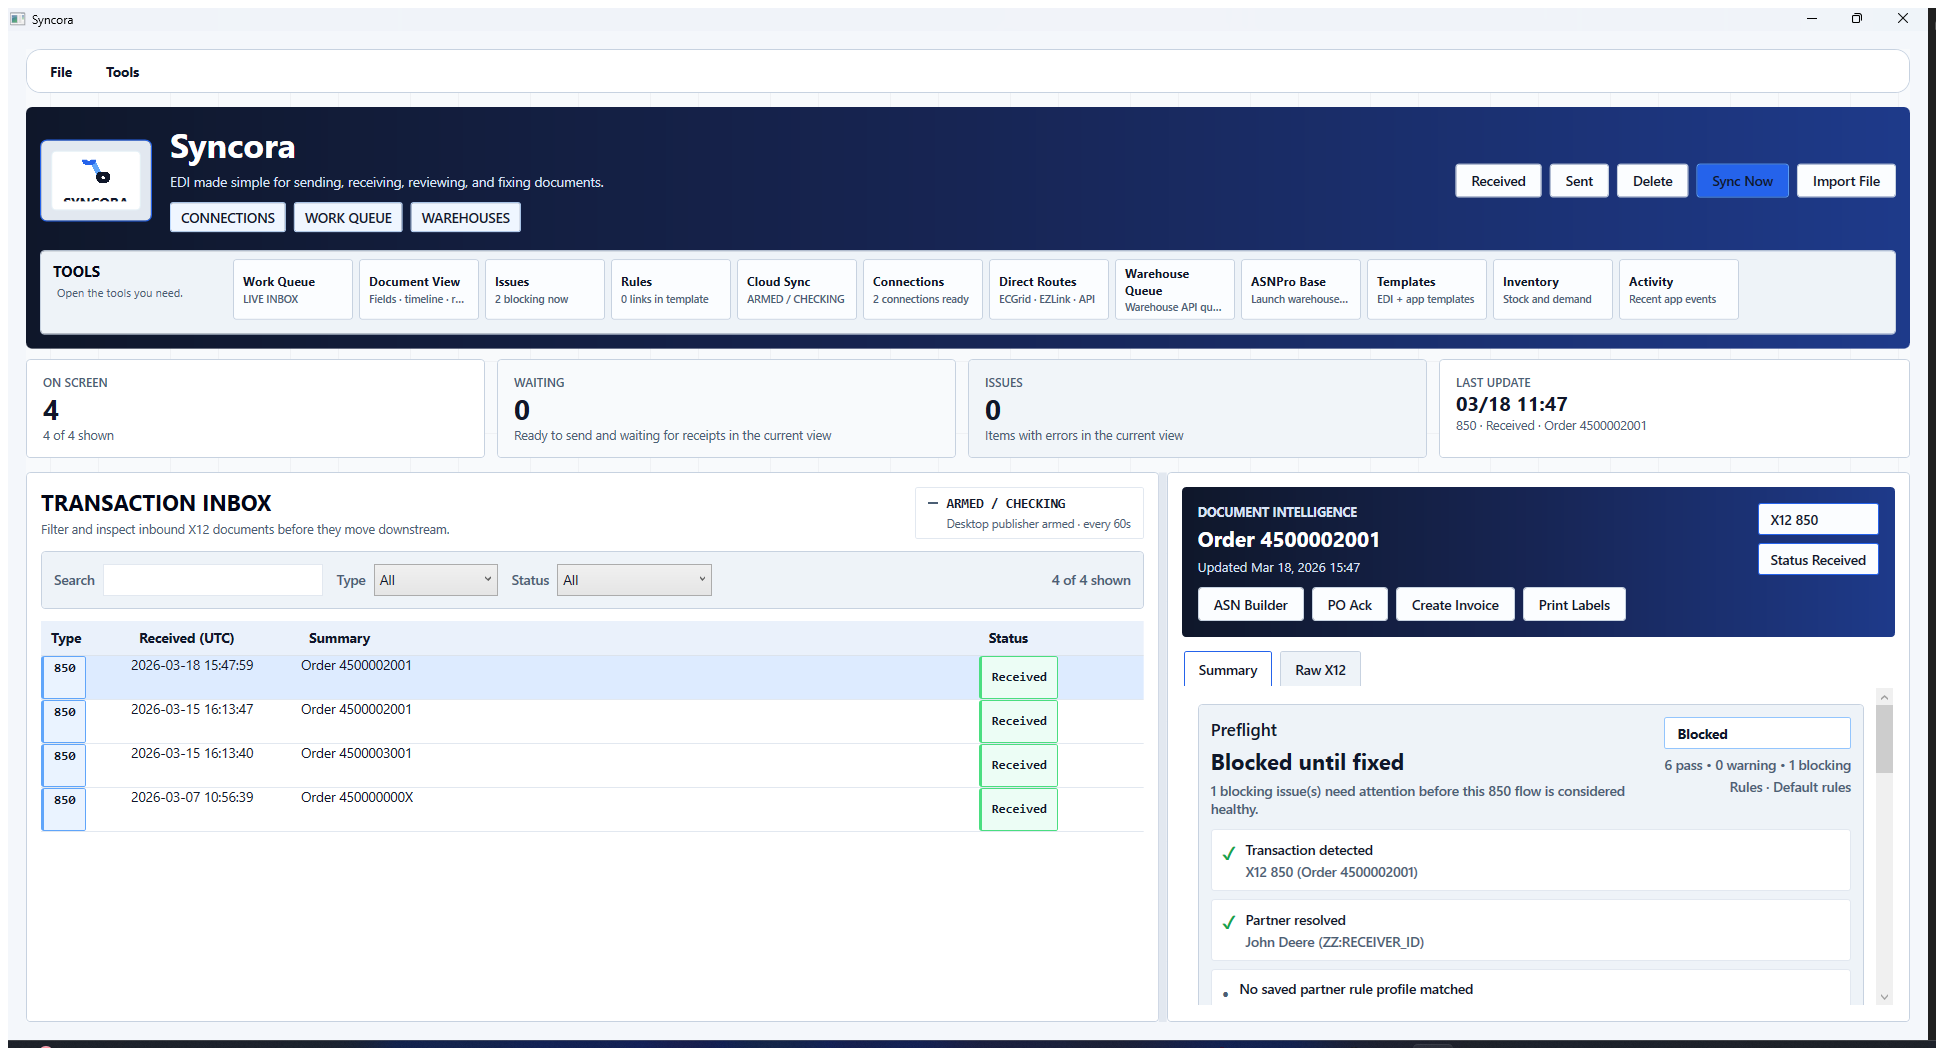The height and width of the screenshot is (1048, 1936).
Task: Click inside the transaction search field
Action: [212, 579]
